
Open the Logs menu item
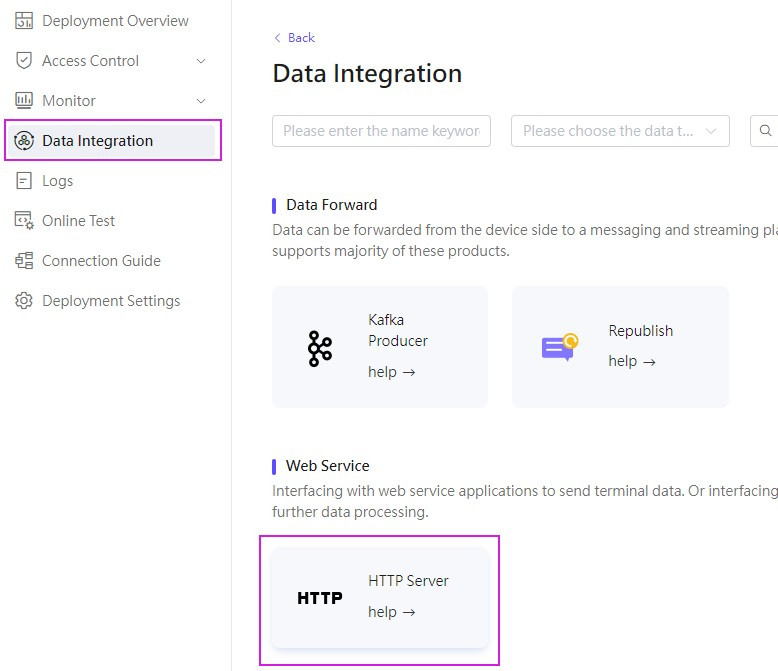pos(57,181)
